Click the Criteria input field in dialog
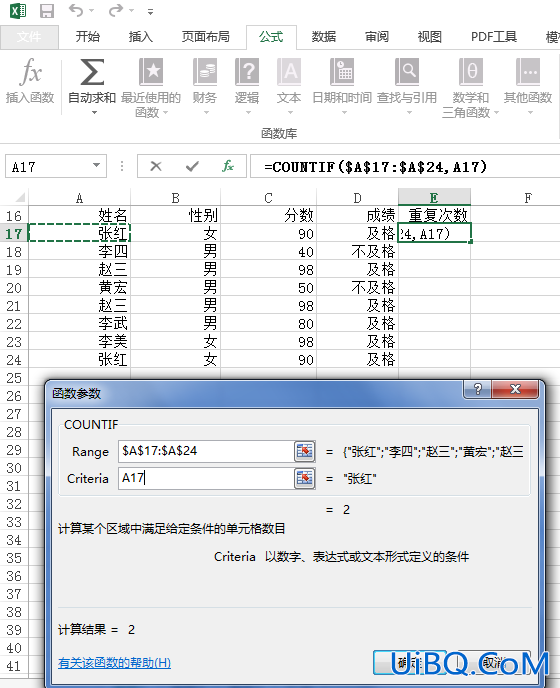This screenshot has height=688, width=560. 206,478
